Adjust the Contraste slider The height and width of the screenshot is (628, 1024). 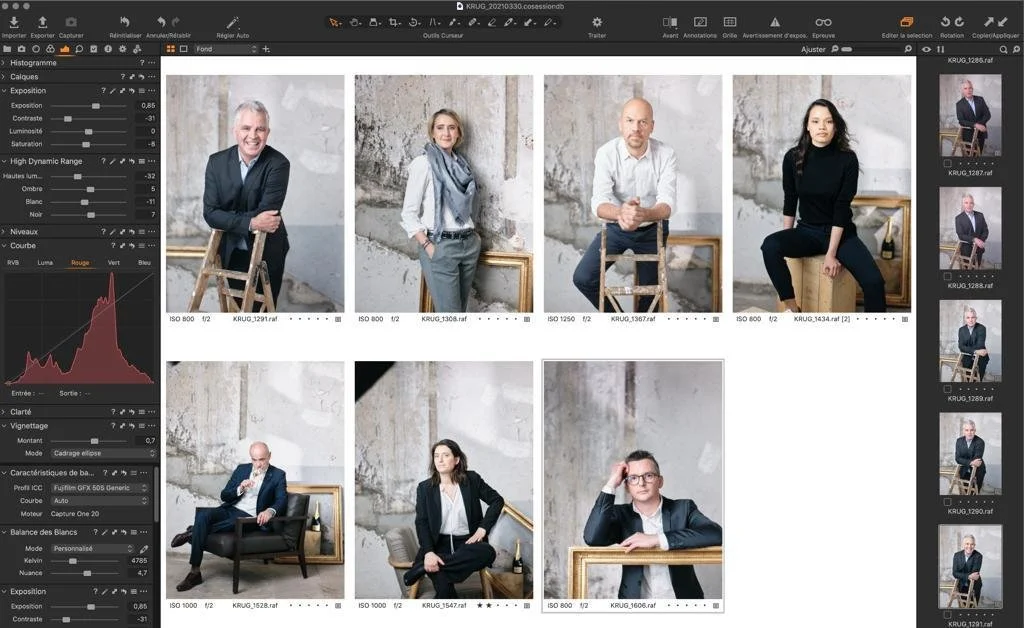(x=89, y=118)
